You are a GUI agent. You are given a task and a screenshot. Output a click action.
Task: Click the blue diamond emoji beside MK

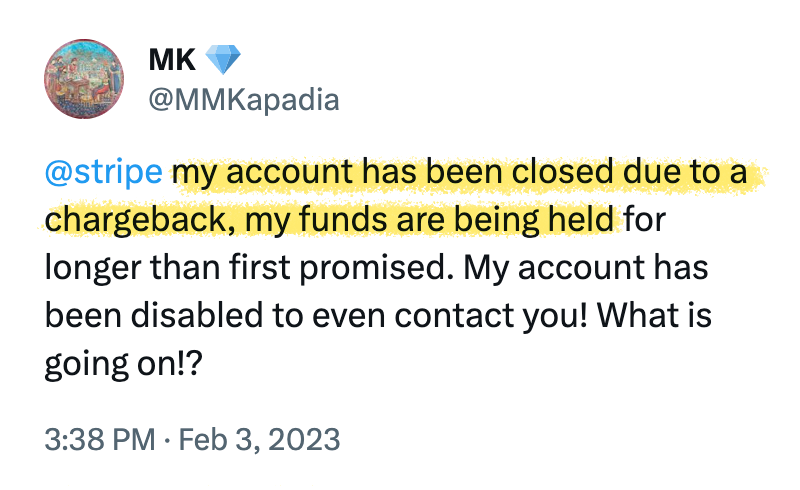pyautogui.click(x=223, y=60)
